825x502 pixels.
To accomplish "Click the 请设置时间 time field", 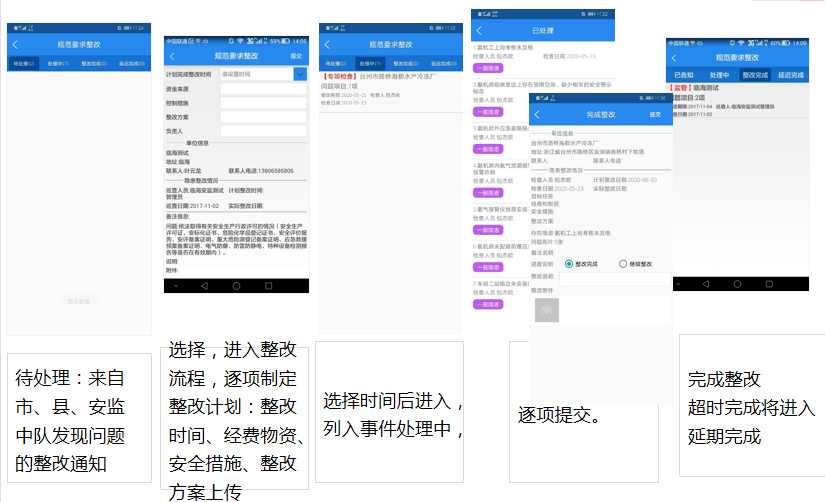I will pyautogui.click(x=256, y=74).
